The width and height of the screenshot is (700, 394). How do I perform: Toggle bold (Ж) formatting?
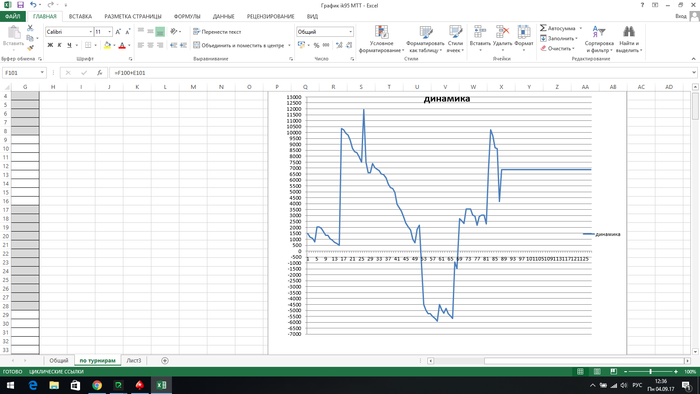tap(50, 45)
